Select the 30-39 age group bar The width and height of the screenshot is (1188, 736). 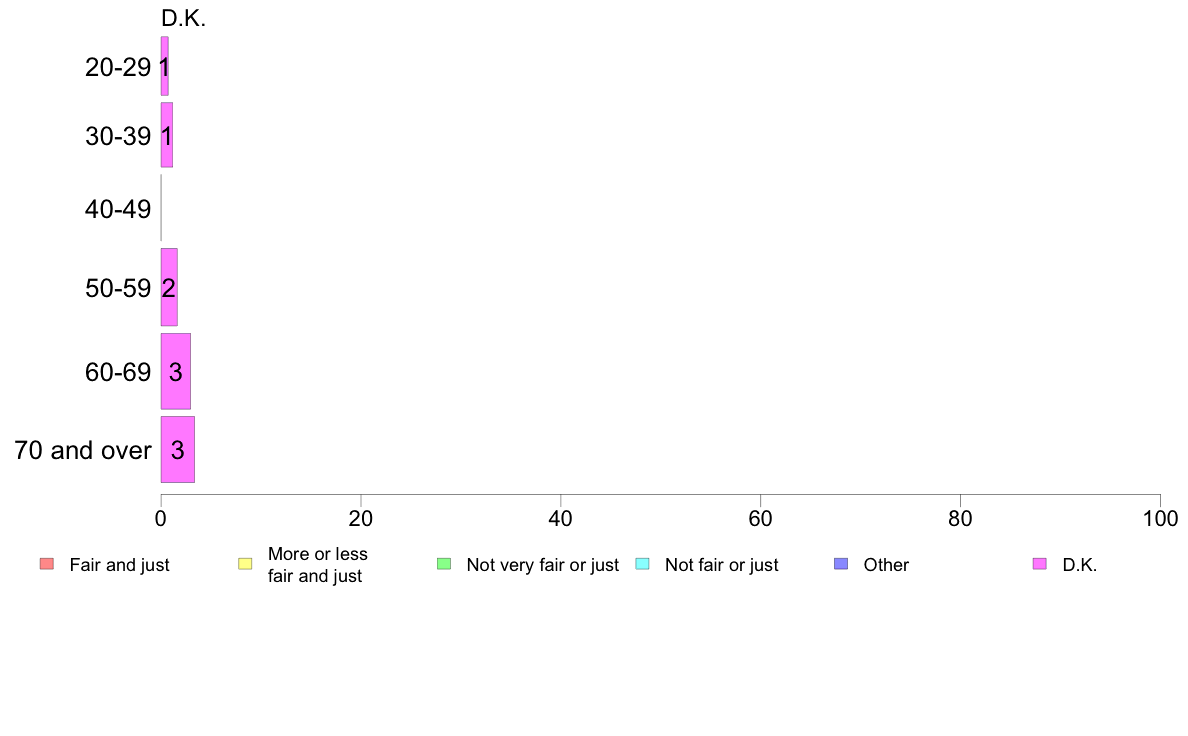167,135
